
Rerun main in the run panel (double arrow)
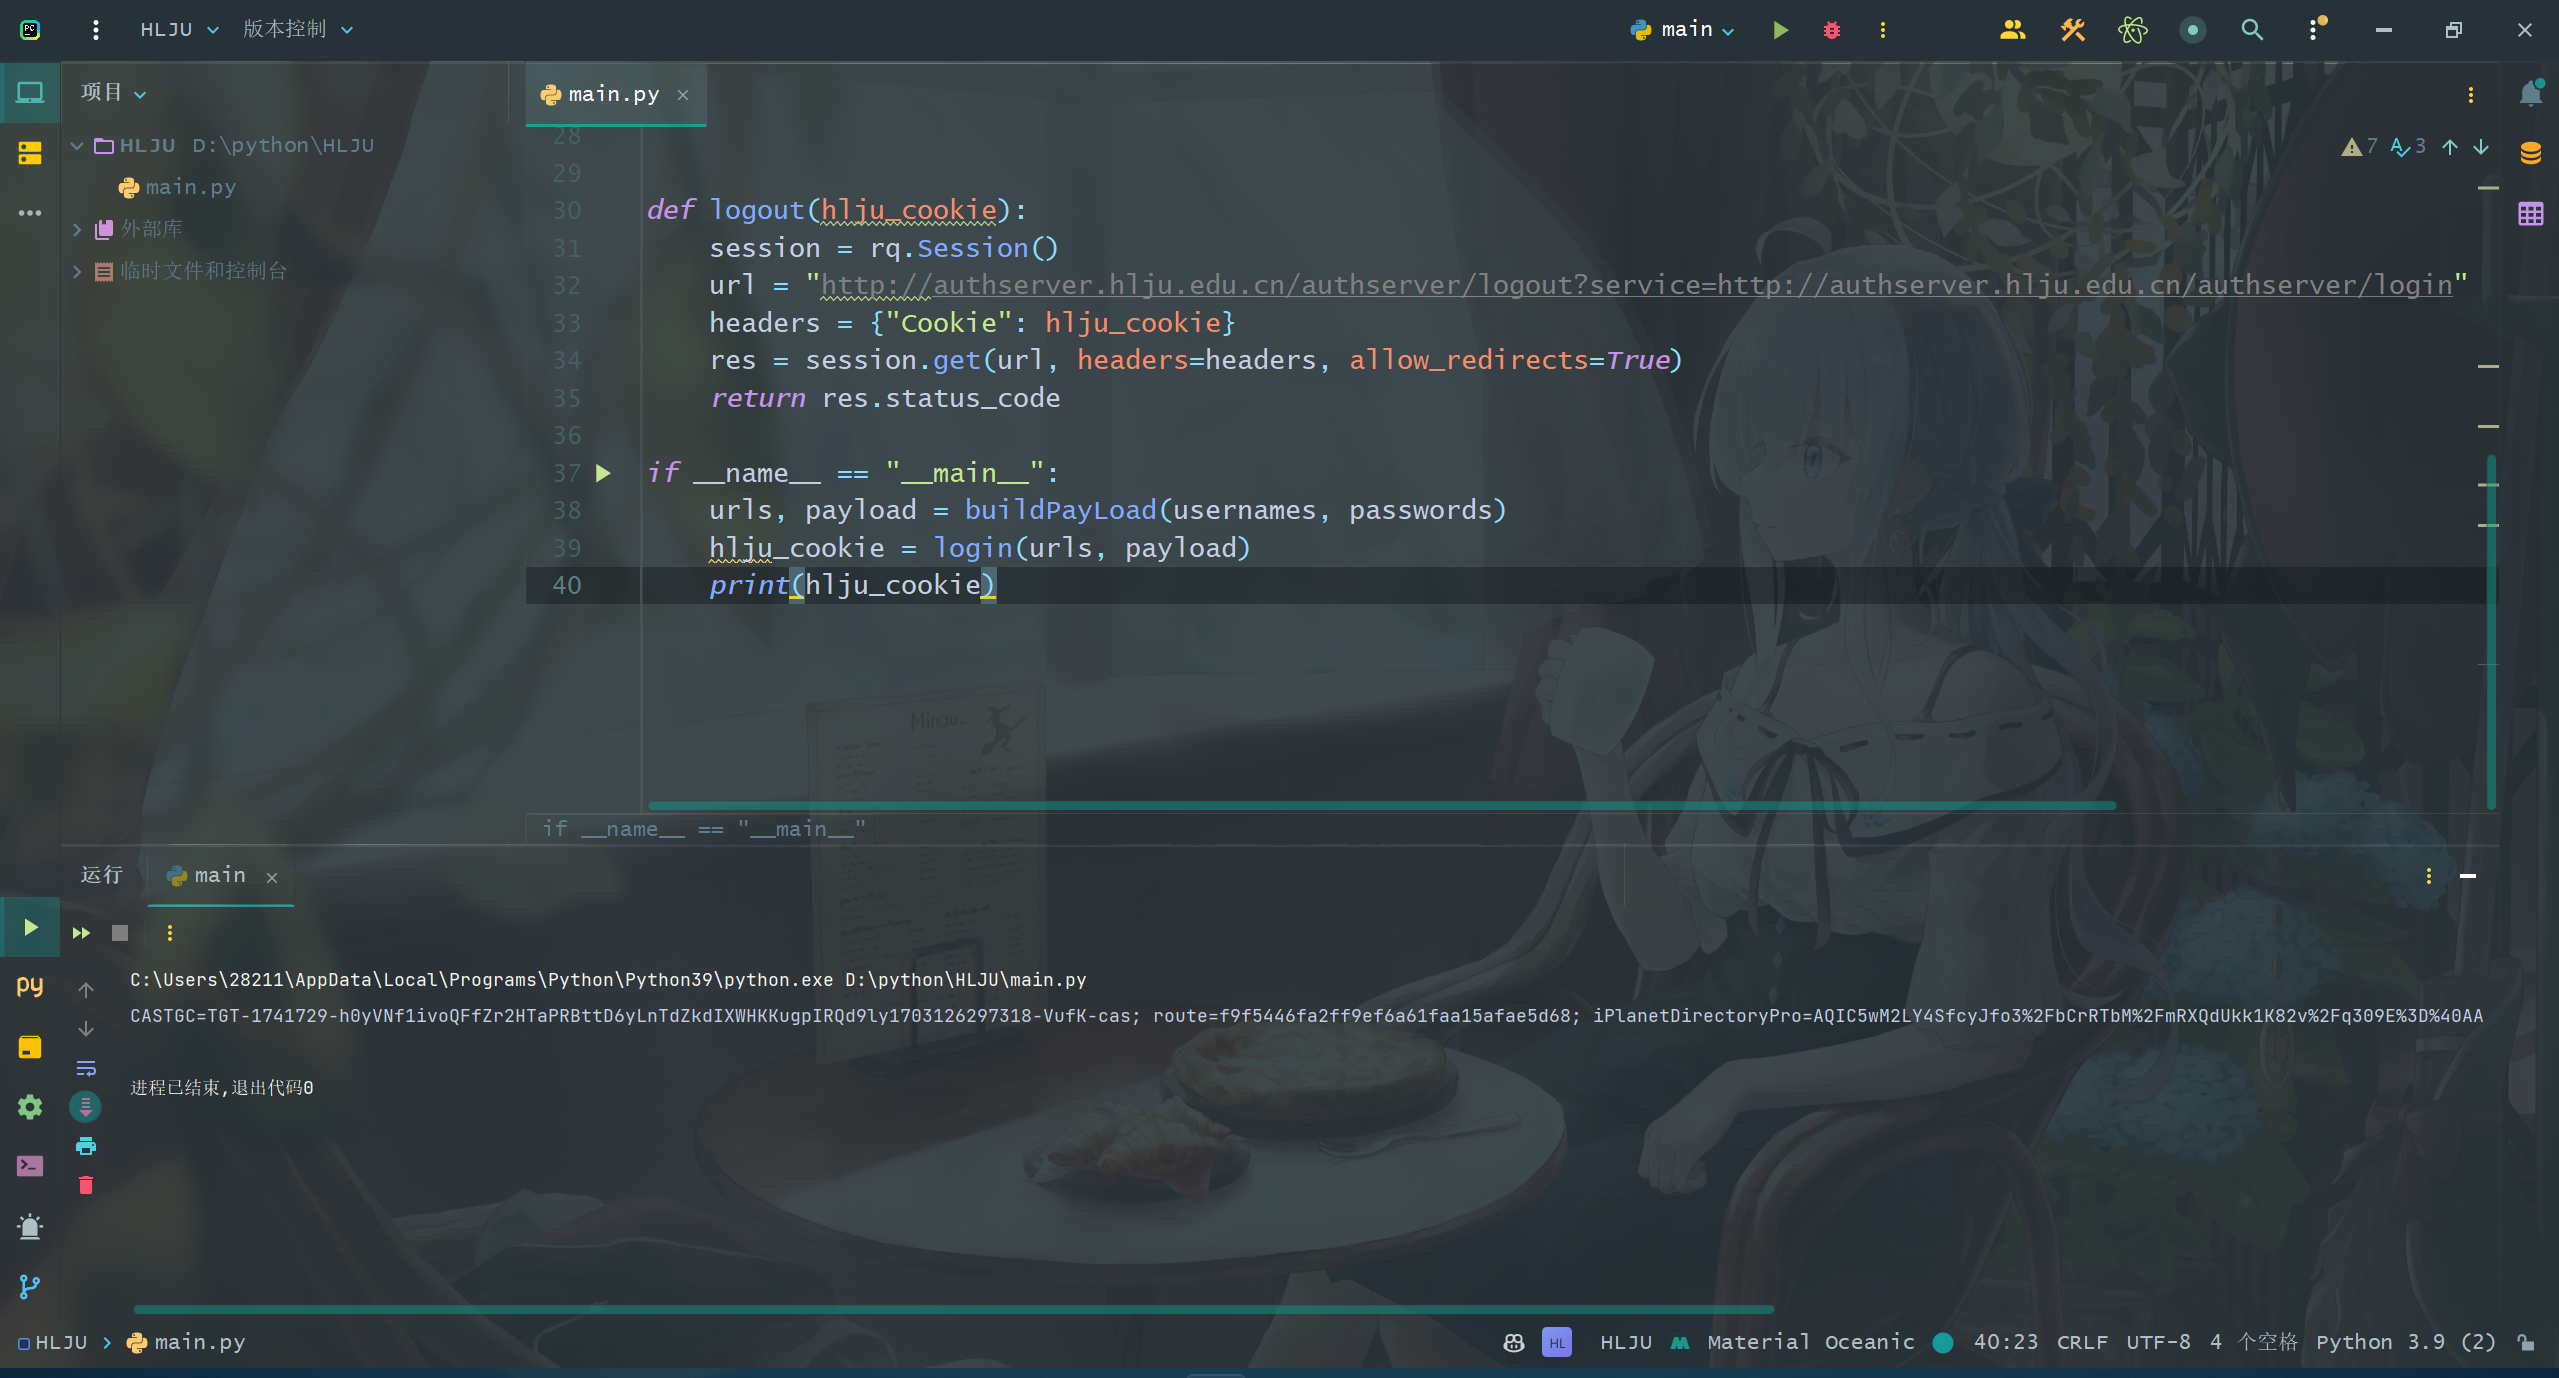[82, 933]
